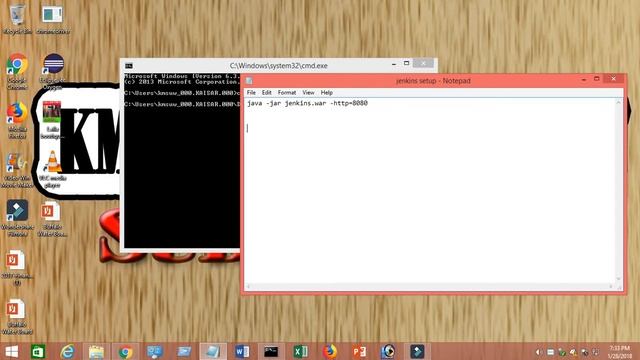The width and height of the screenshot is (640, 360).
Task: Open the Google Chrome desktop shortcut
Action: point(17,71)
